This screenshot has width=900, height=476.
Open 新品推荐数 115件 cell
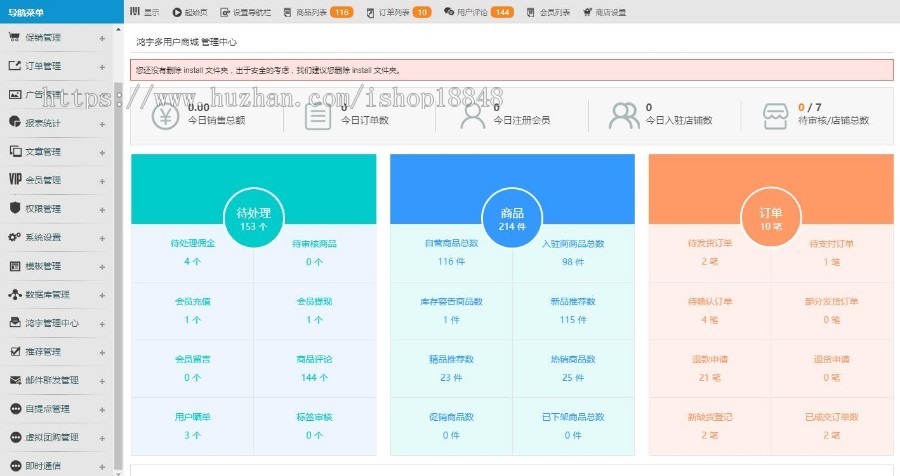pos(573,311)
